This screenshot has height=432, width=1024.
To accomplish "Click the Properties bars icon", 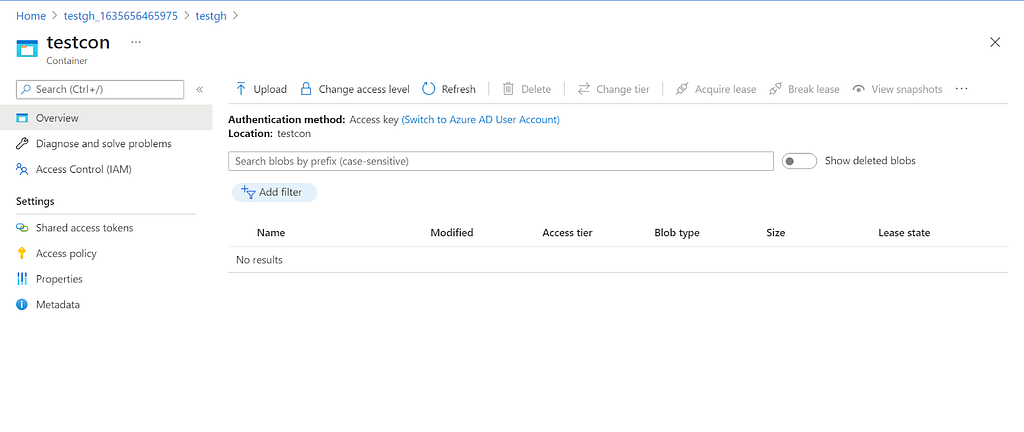I will [x=22, y=279].
